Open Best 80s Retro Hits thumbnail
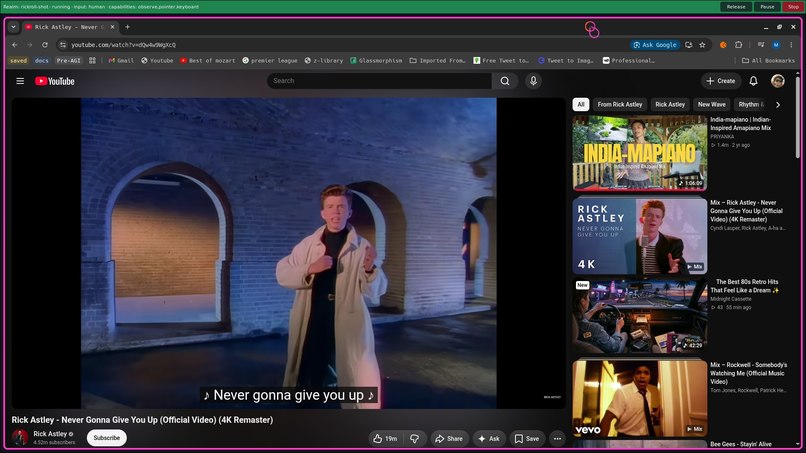806x453 pixels. click(639, 316)
